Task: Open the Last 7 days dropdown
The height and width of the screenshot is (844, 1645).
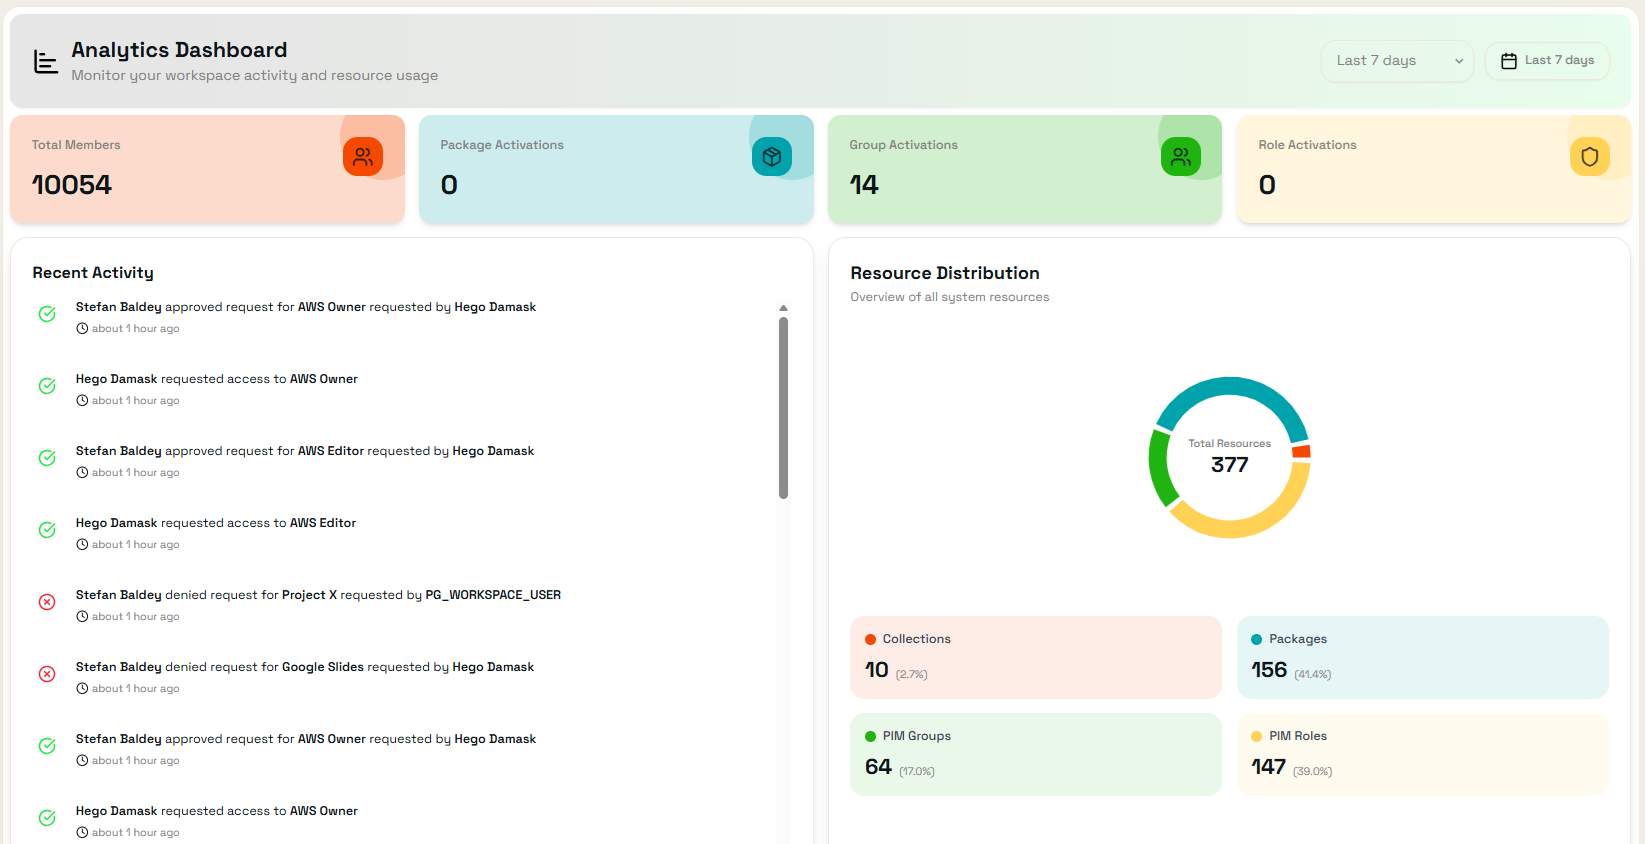Action: pos(1397,61)
